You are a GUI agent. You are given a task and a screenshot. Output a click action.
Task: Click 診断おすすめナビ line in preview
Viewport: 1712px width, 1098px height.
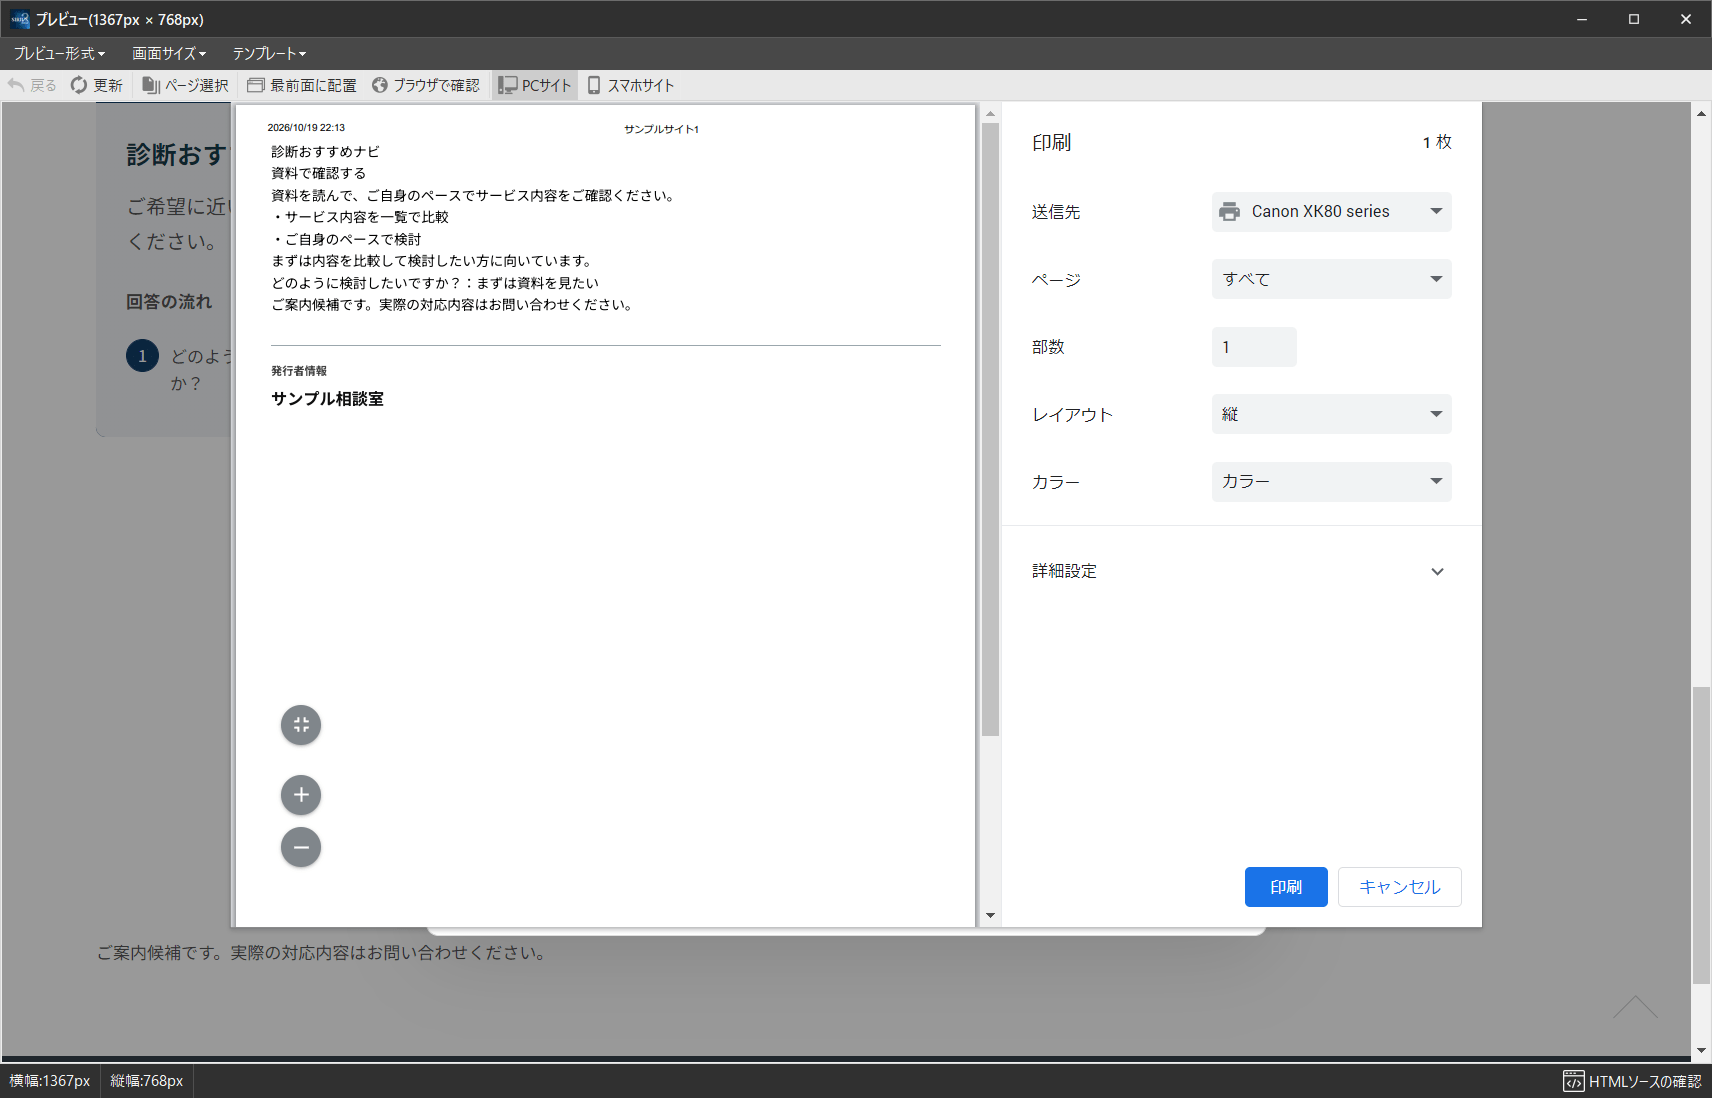tap(325, 151)
